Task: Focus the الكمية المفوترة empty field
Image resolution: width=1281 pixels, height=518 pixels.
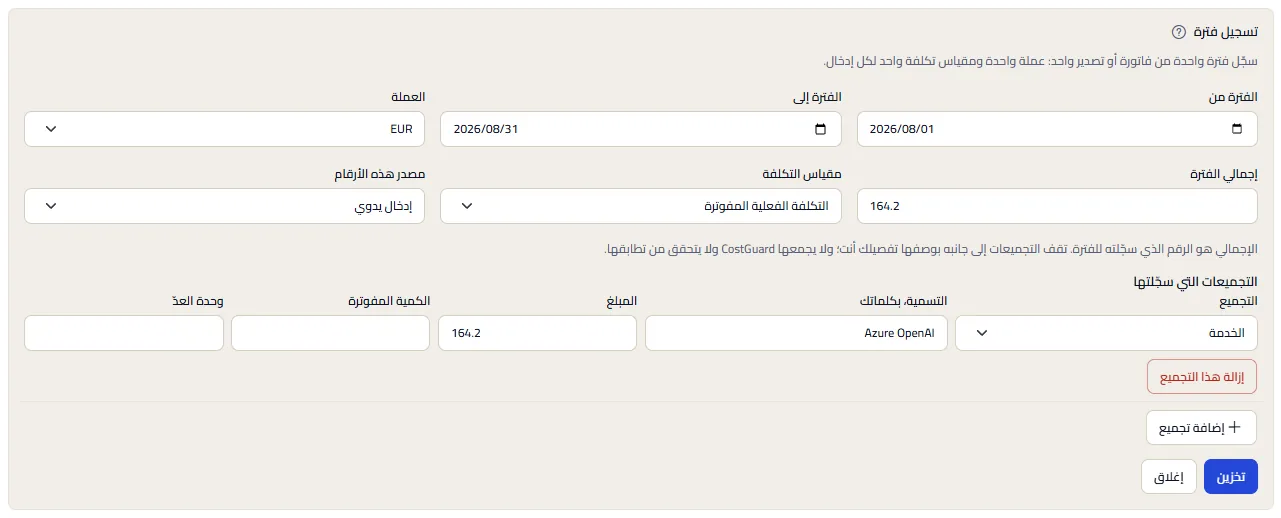Action: pos(331,333)
